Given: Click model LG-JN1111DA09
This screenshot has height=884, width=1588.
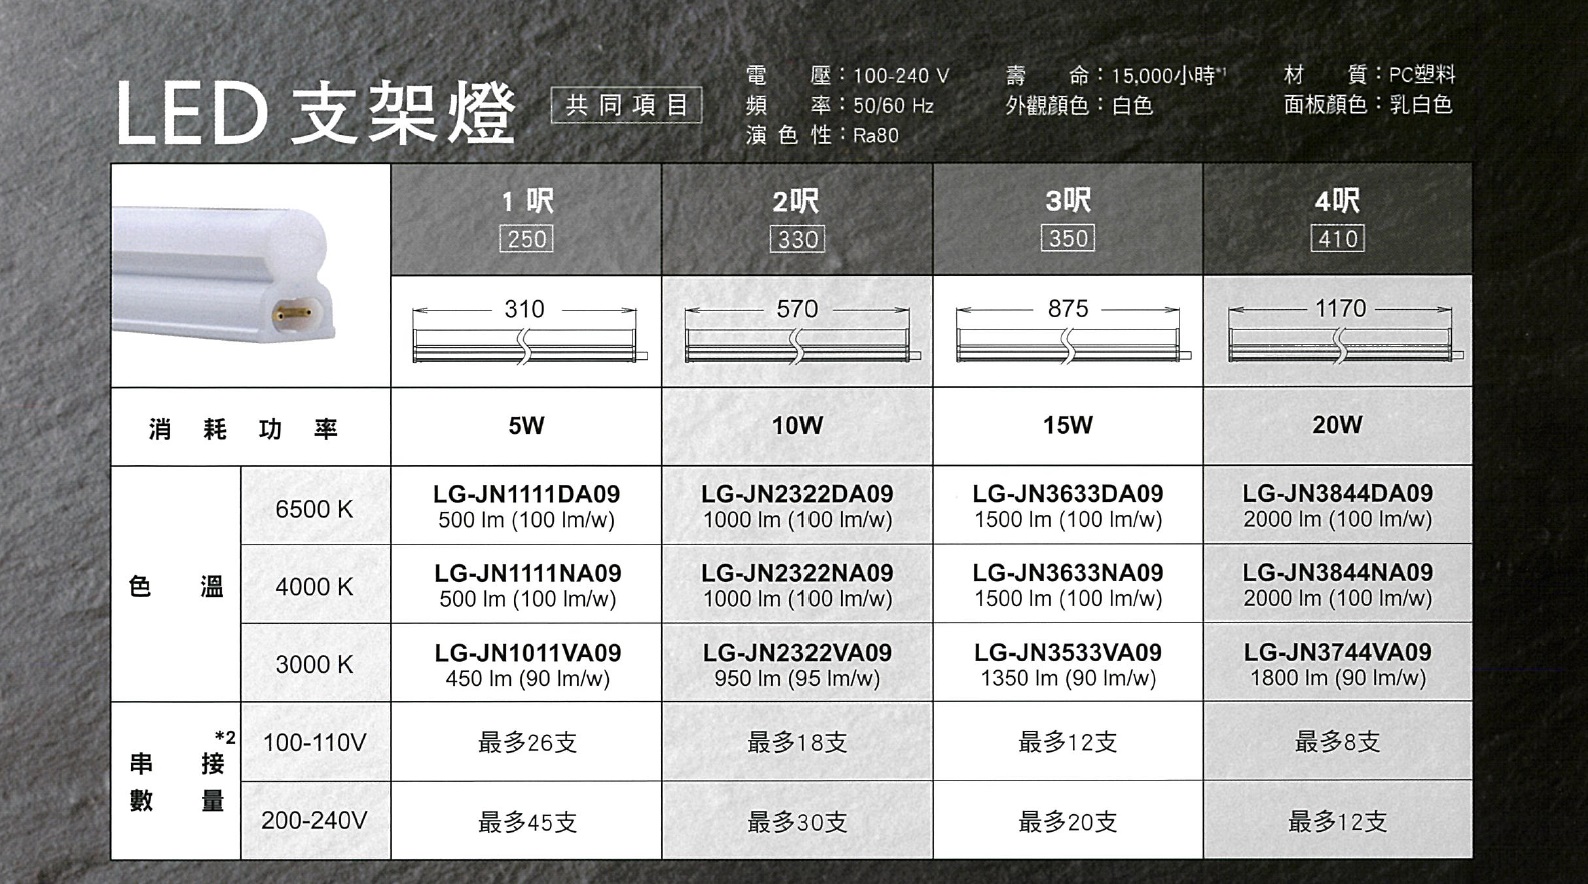Looking at the screenshot, I should coord(526,494).
